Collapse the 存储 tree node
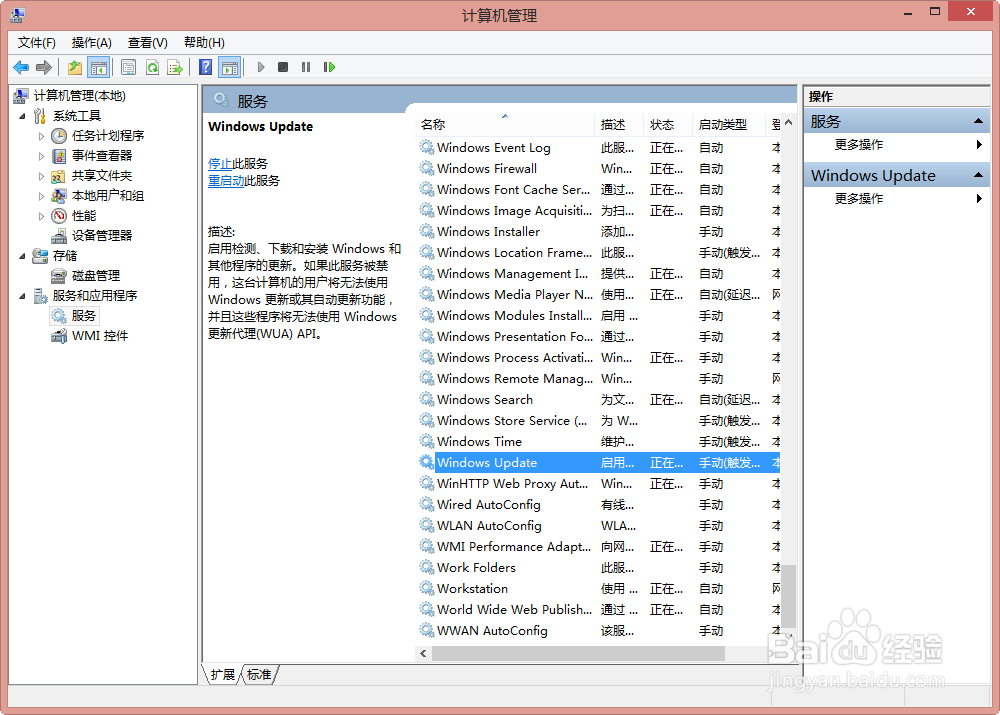 point(23,256)
